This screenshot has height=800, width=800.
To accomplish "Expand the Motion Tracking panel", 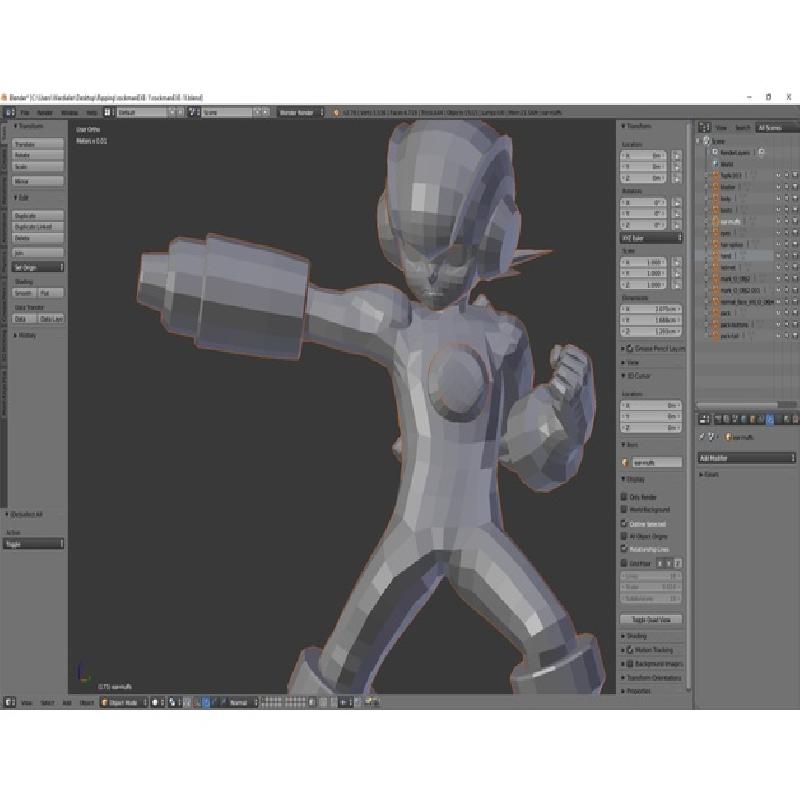I will coord(654,649).
